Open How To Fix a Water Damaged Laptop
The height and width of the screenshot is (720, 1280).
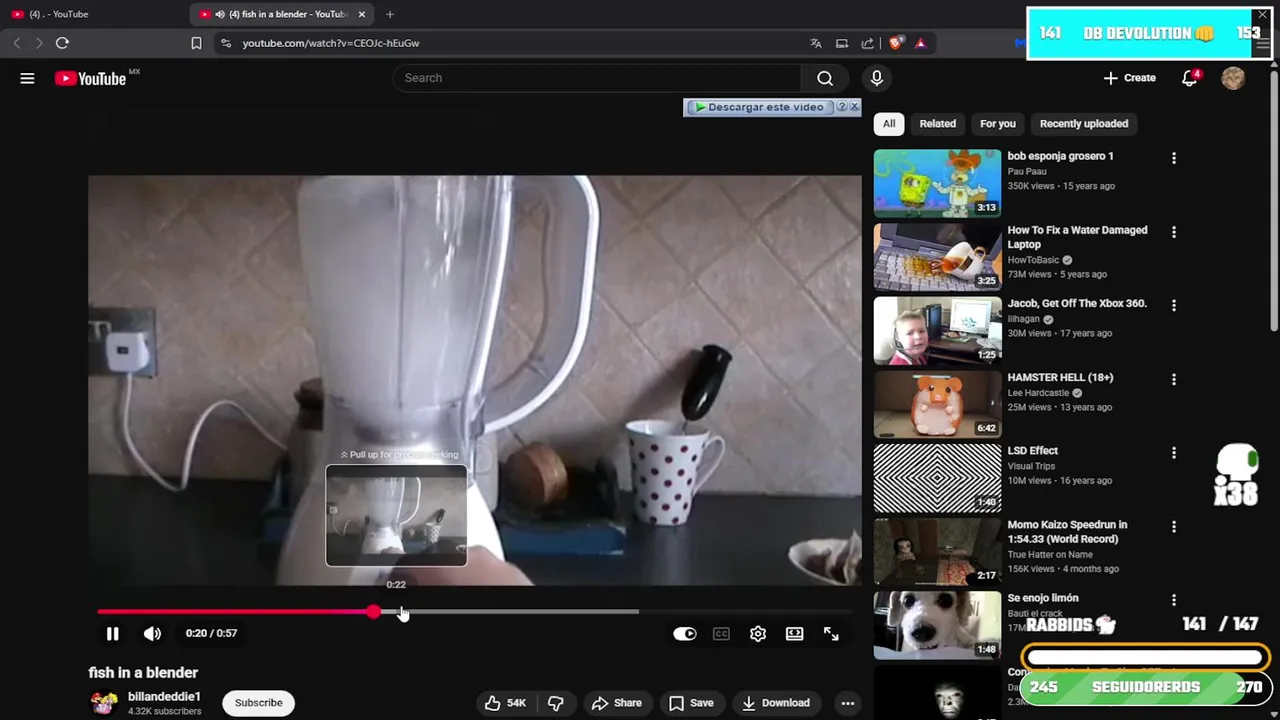1077,237
